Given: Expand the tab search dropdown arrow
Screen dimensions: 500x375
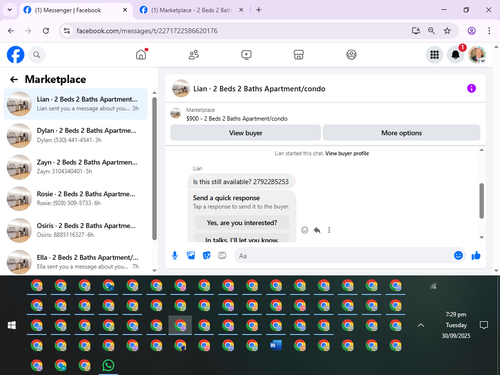Looking at the screenshot, I should coord(10,10).
